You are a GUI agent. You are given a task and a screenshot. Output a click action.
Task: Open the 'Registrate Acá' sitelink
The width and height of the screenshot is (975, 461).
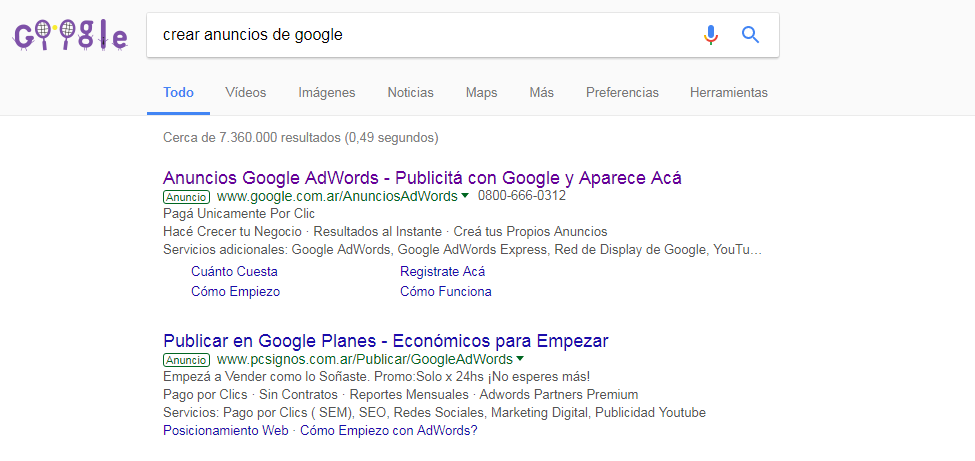443,272
